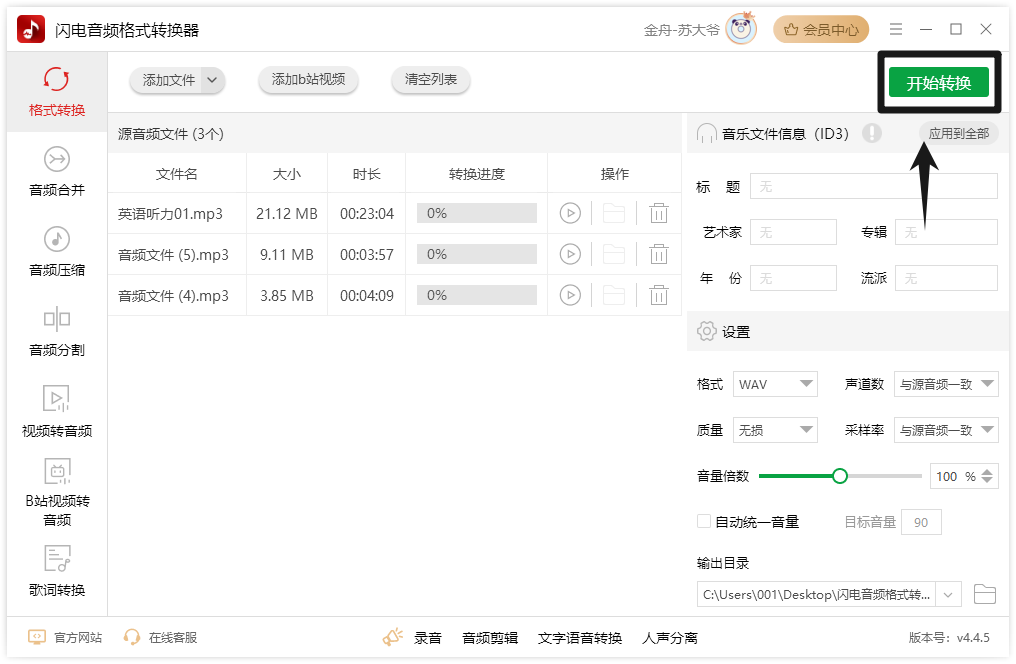Click the 大小 column header
1016x664 pixels.
pyautogui.click(x=287, y=174)
